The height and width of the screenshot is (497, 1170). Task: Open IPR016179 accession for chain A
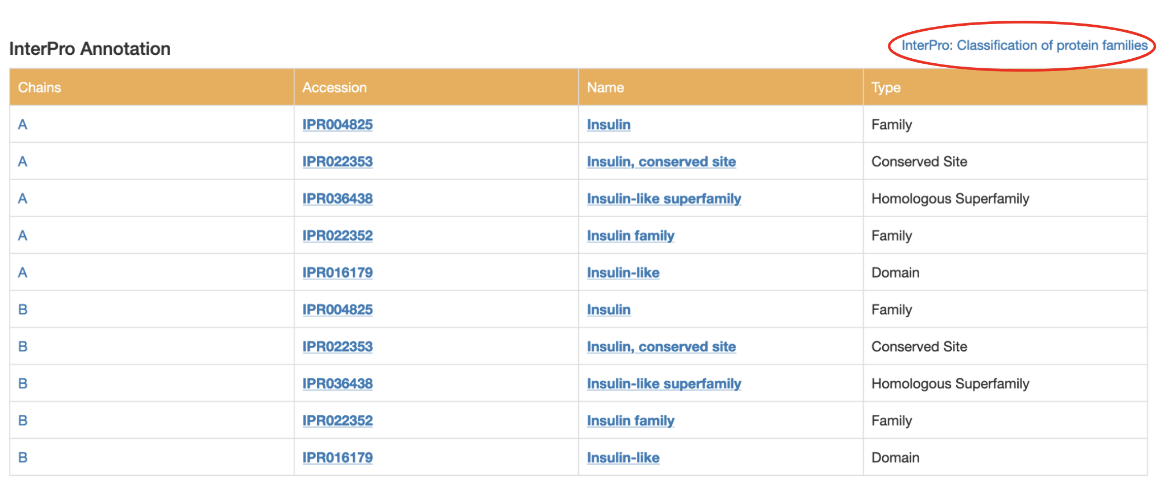pyautogui.click(x=337, y=273)
